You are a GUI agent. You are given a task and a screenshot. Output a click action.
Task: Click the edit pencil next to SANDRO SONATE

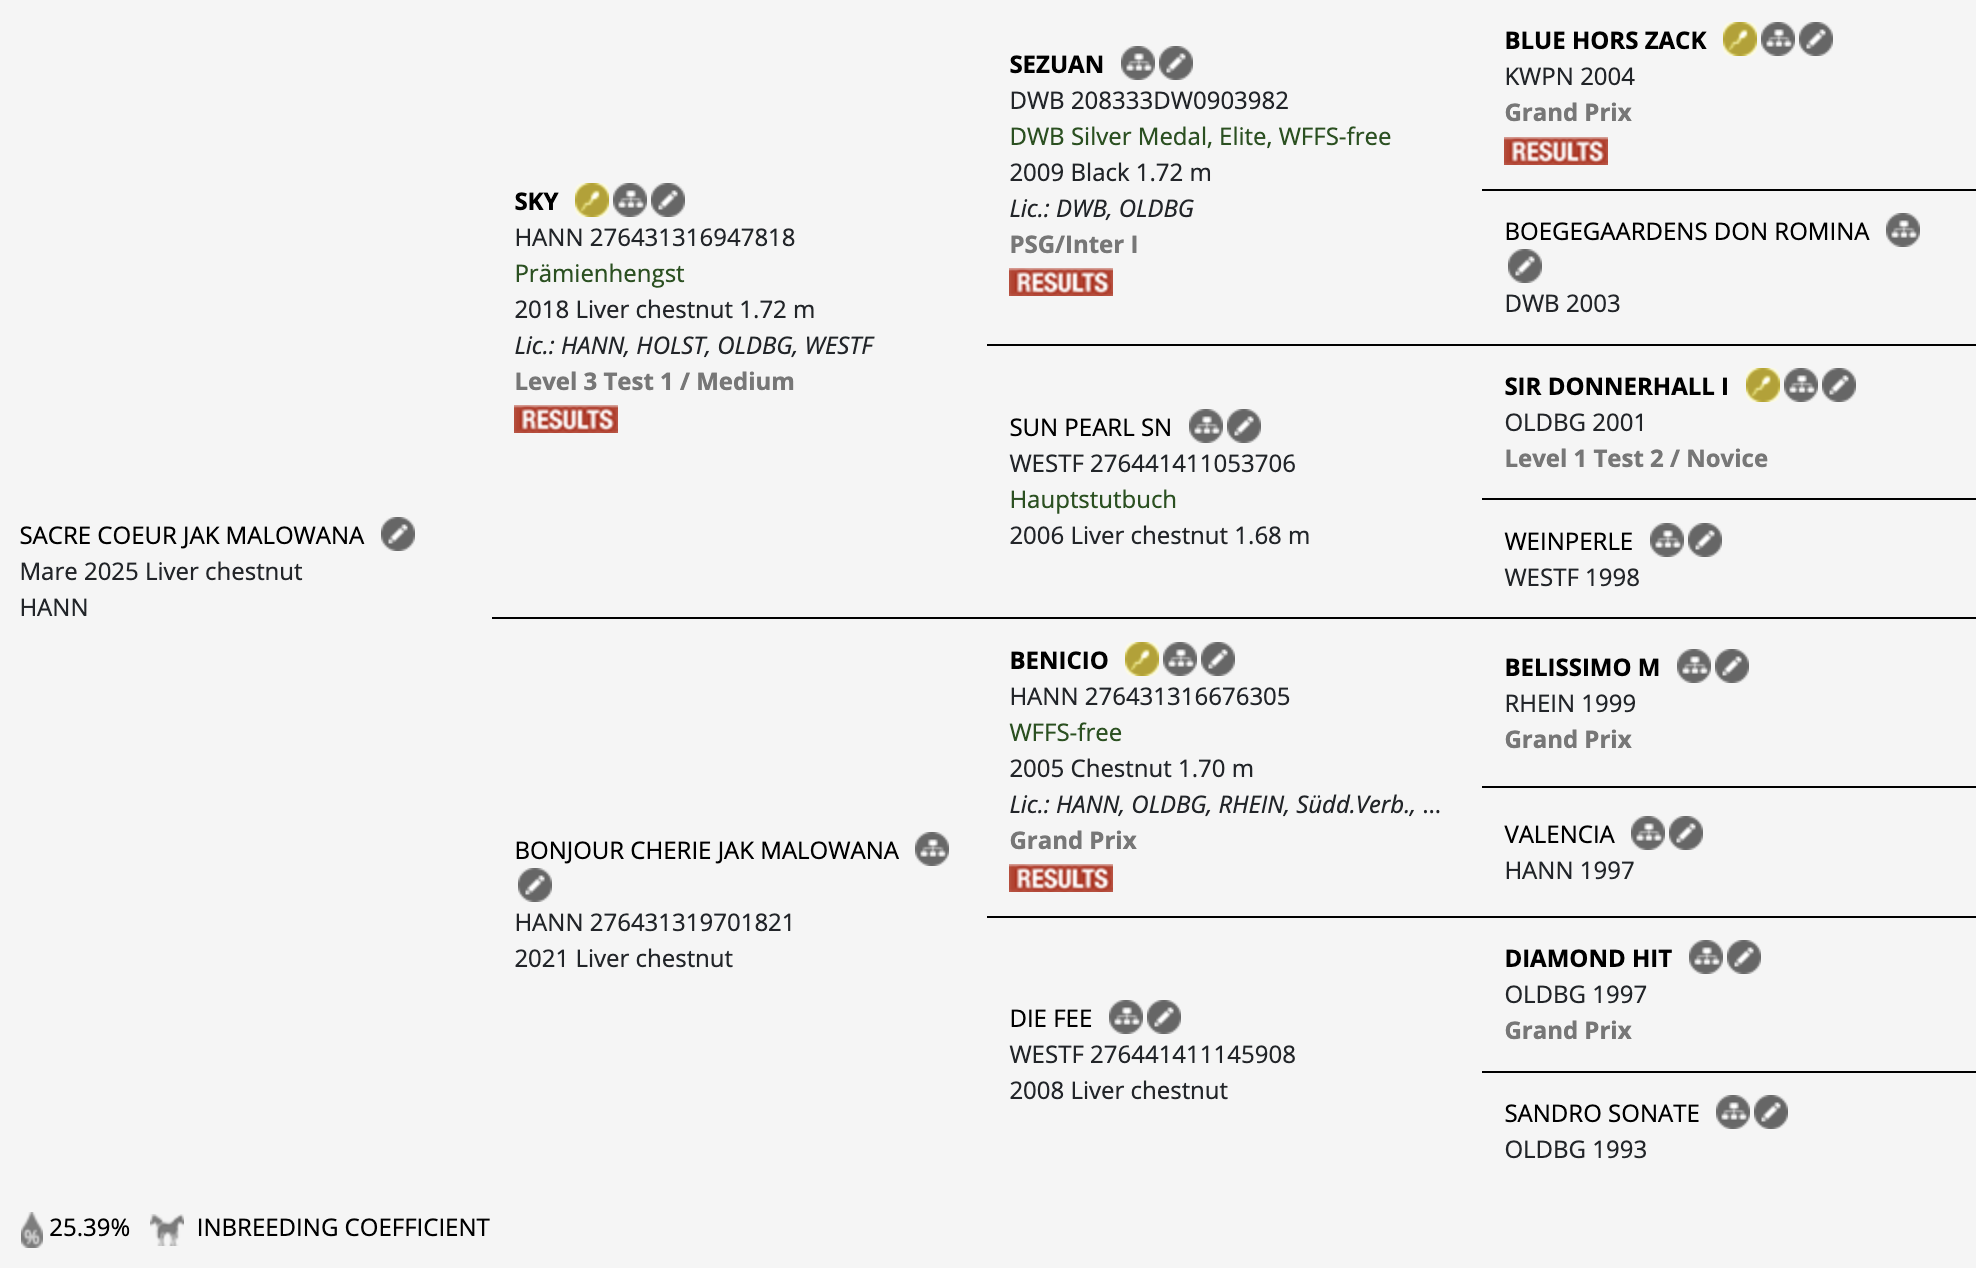coord(1771,1113)
